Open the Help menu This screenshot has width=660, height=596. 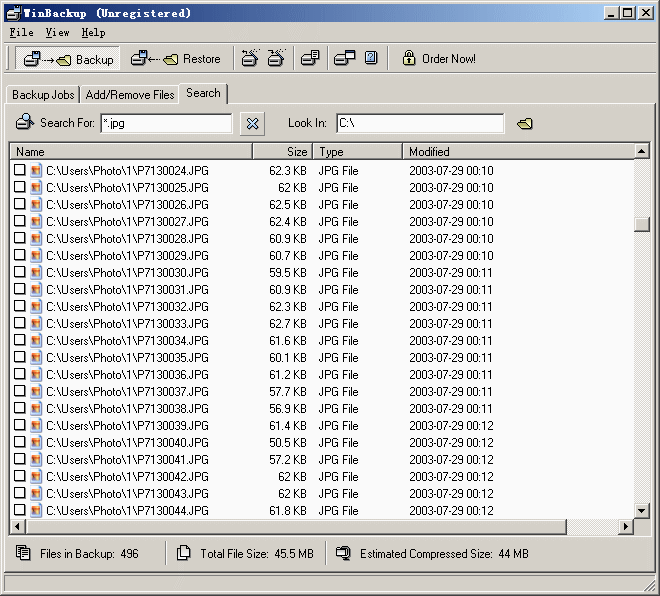click(93, 32)
